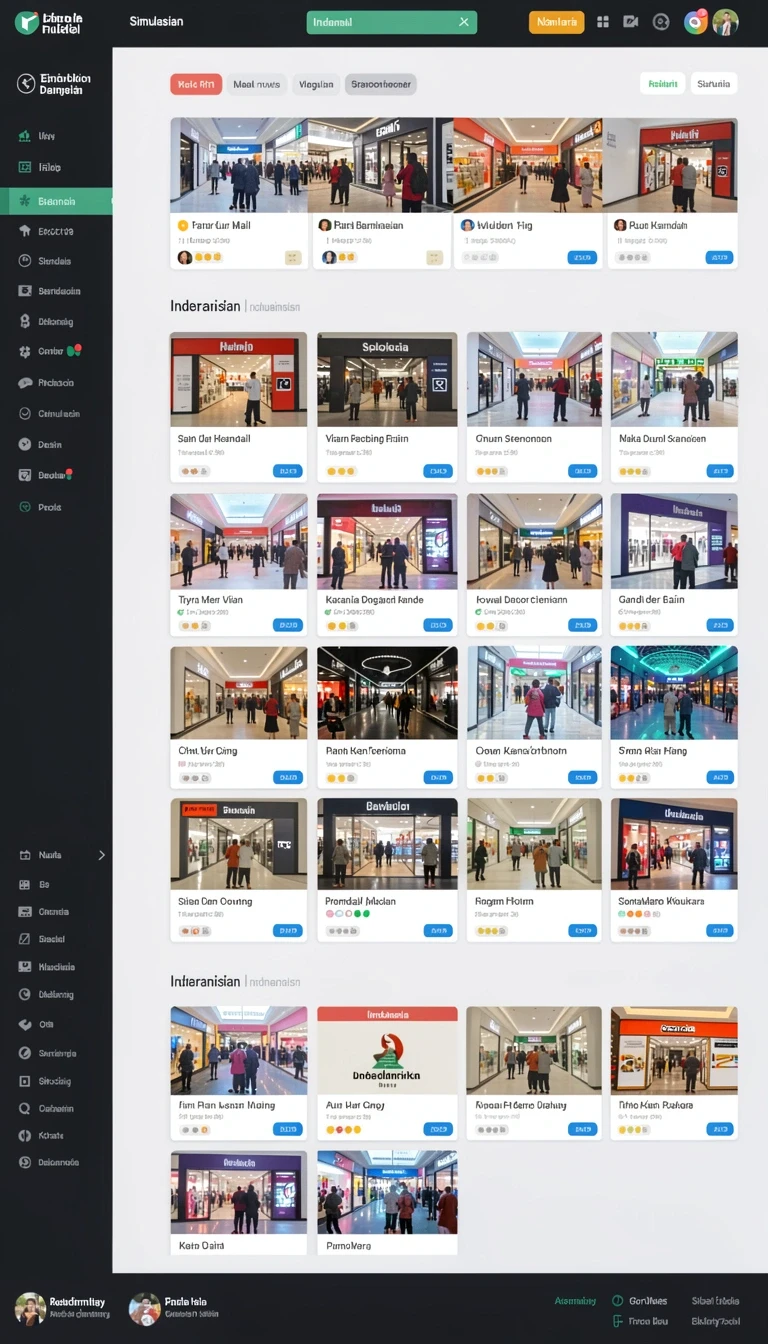Click the slashed square icon next to Sraciel
768x1344 pixels.
pos(25,939)
